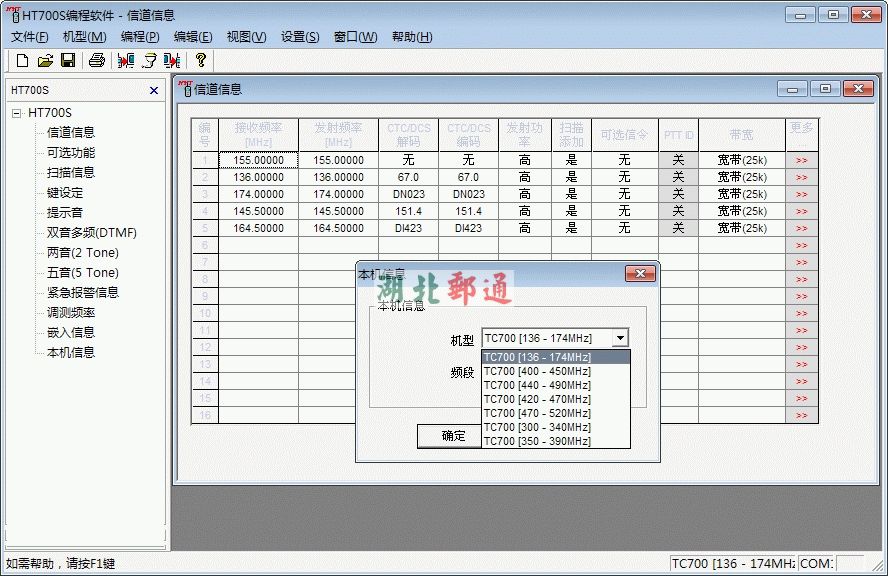Collapse the HT700S tree root node

pos(17,113)
